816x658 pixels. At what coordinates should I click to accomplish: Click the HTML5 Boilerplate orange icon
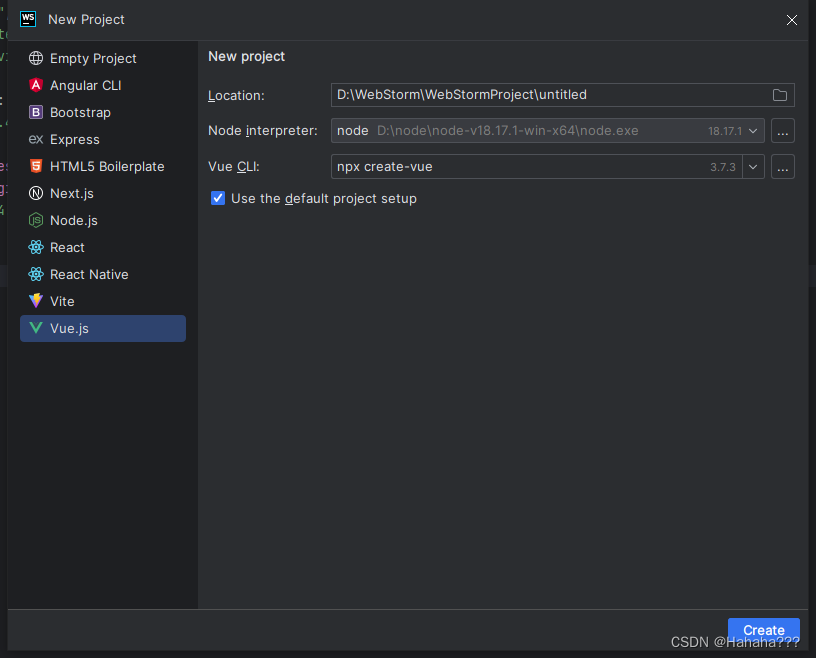(x=36, y=167)
